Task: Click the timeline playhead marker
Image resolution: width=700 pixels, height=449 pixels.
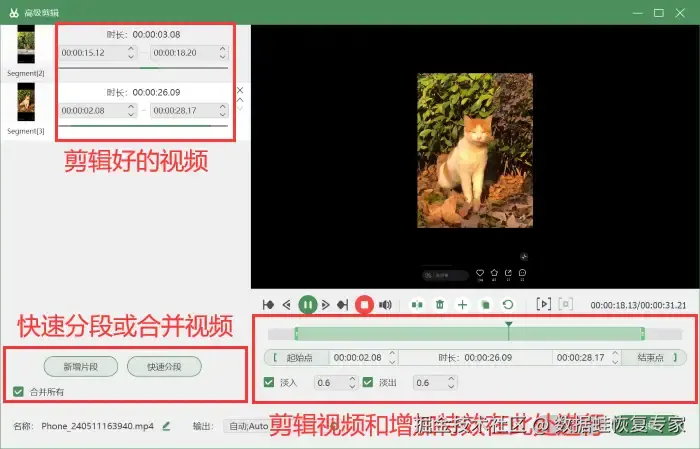Action: pyautogui.click(x=508, y=324)
